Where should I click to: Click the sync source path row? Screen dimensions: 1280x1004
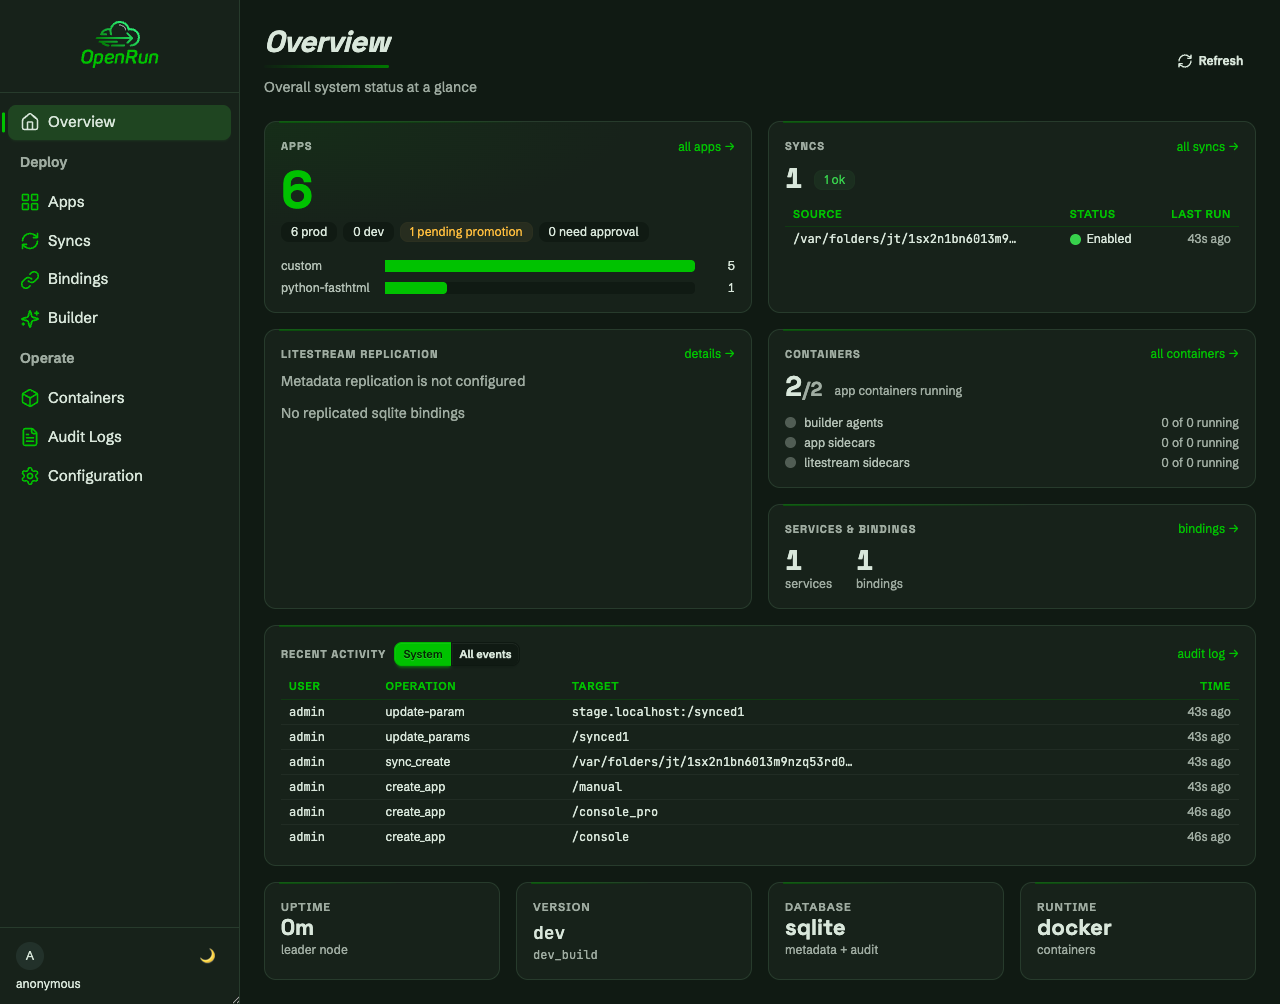[x=1011, y=239]
